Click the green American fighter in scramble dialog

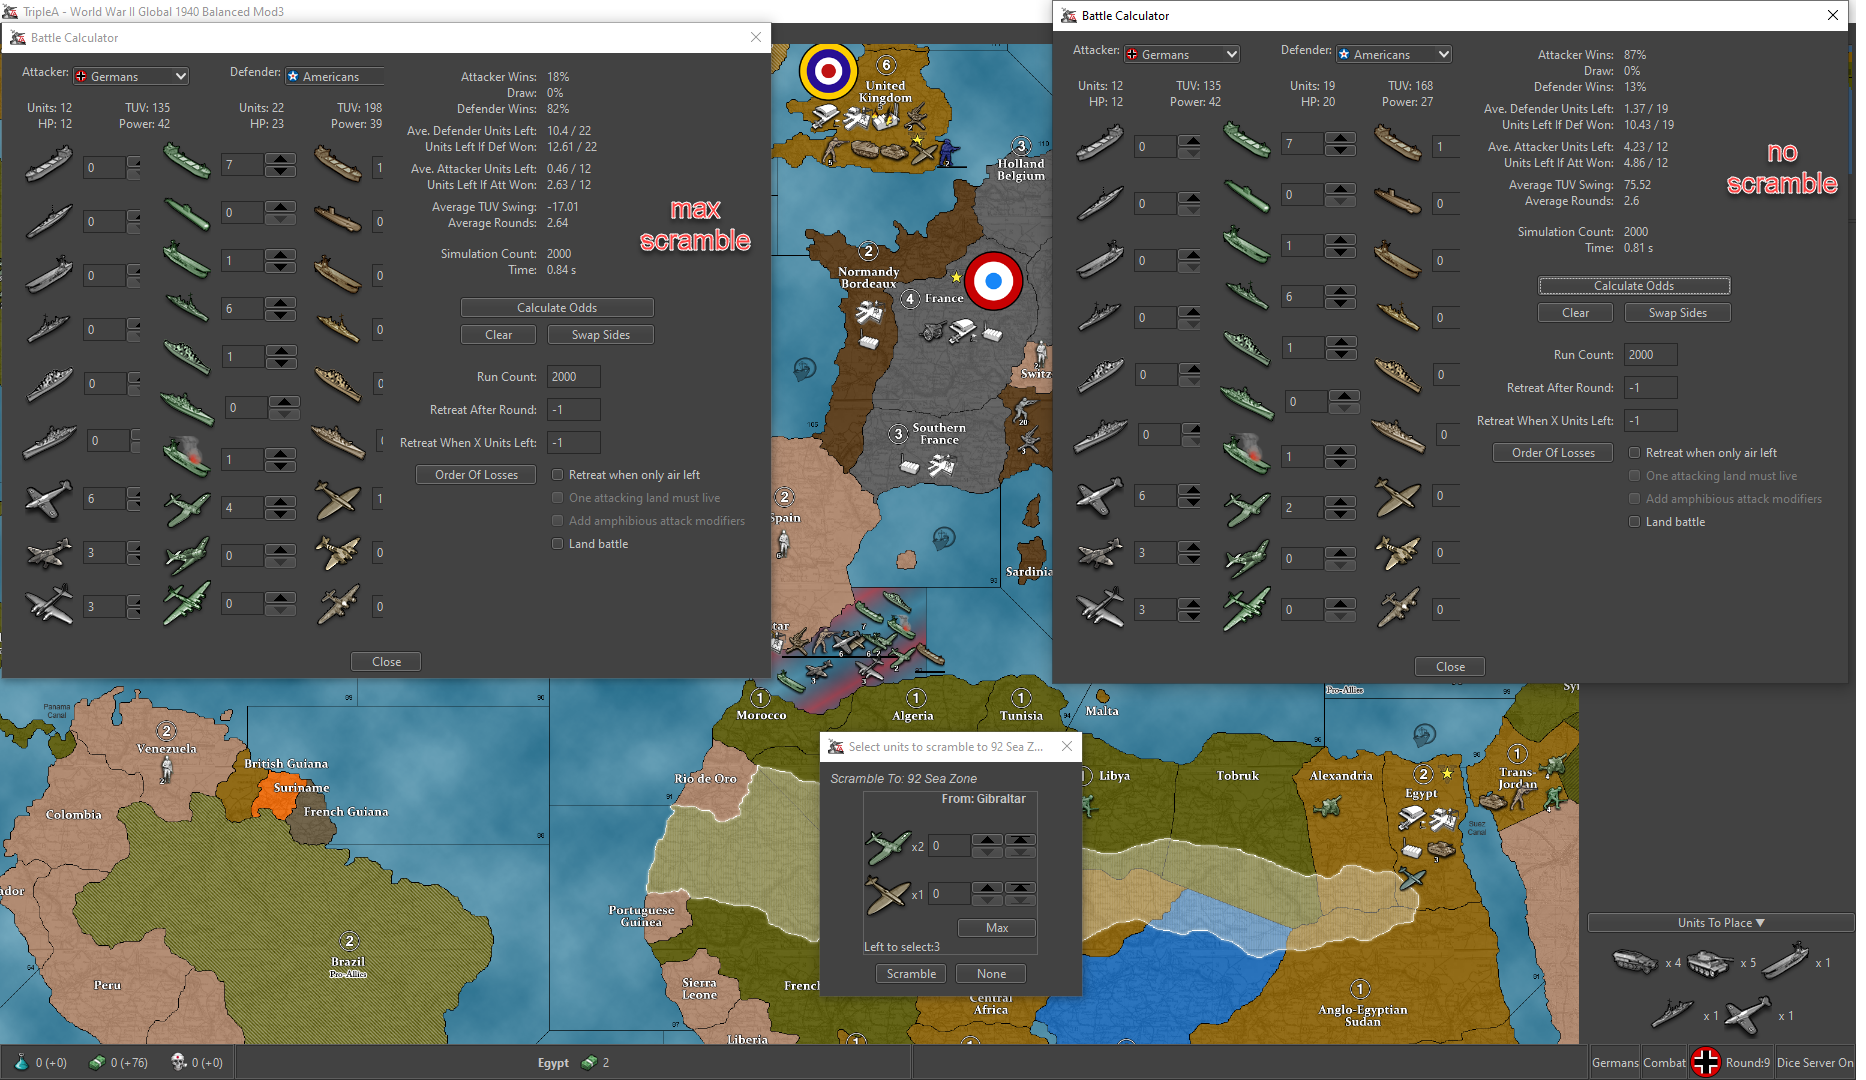[x=887, y=846]
